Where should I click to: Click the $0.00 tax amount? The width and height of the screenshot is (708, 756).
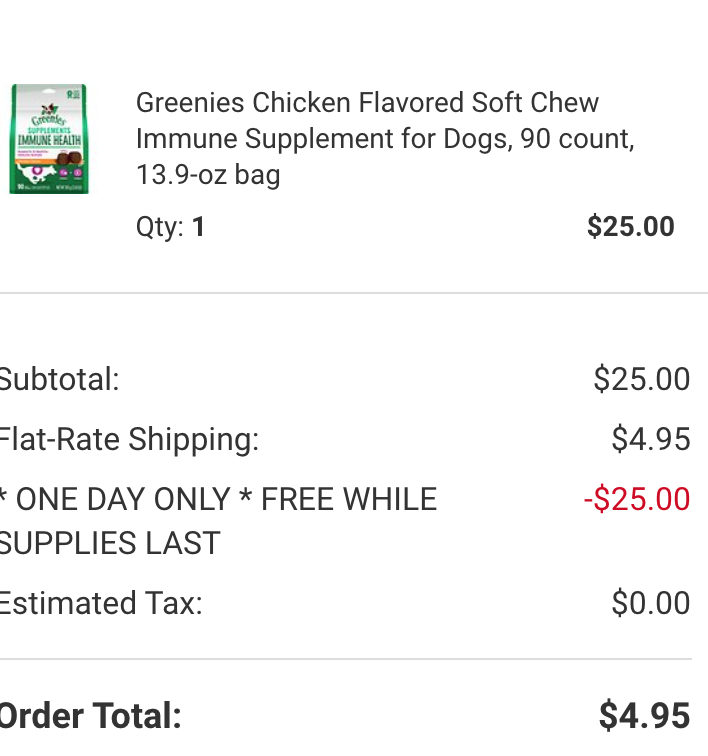651,603
